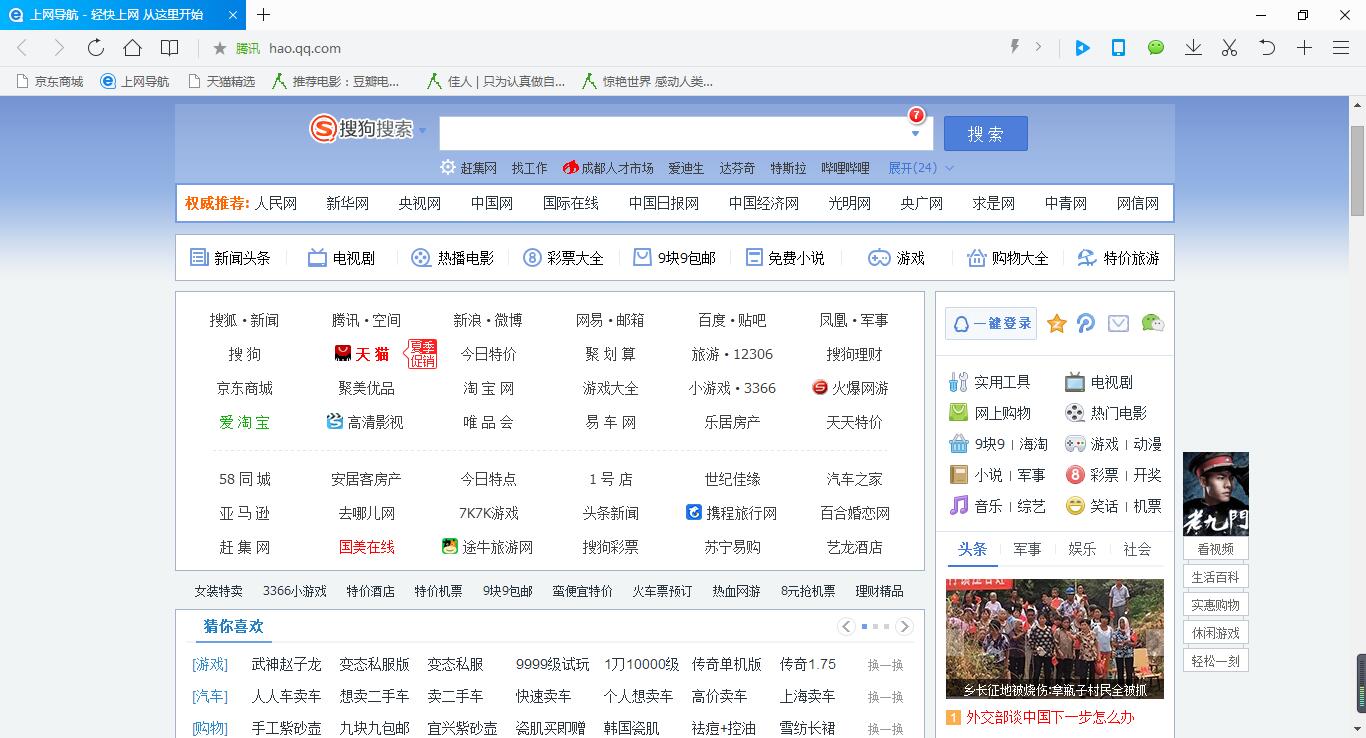Viewport: 1366px width, 738px height.
Task: Select the 上网导航 browser tab
Action: coord(123,15)
